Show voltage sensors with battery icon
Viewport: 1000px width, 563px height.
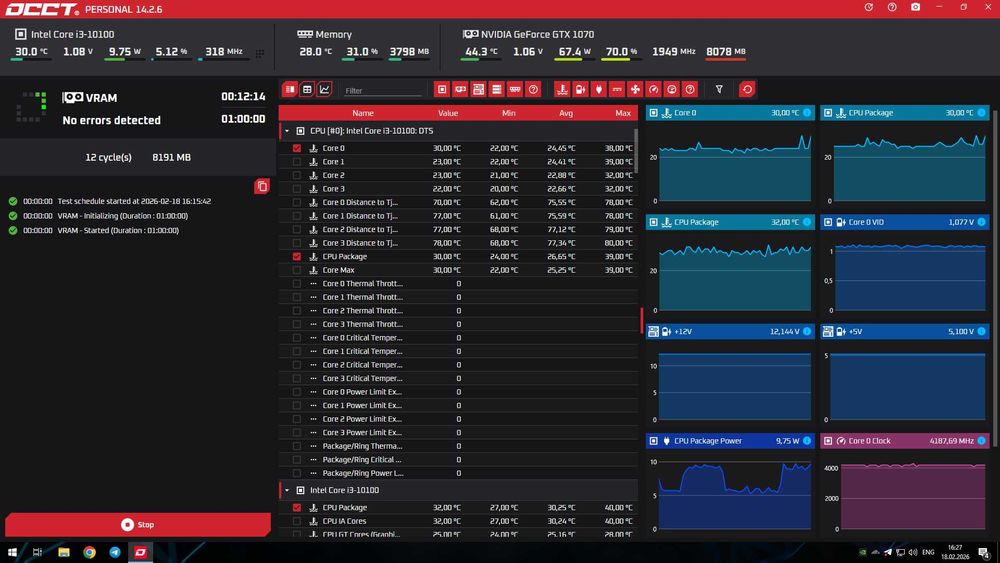coord(580,89)
